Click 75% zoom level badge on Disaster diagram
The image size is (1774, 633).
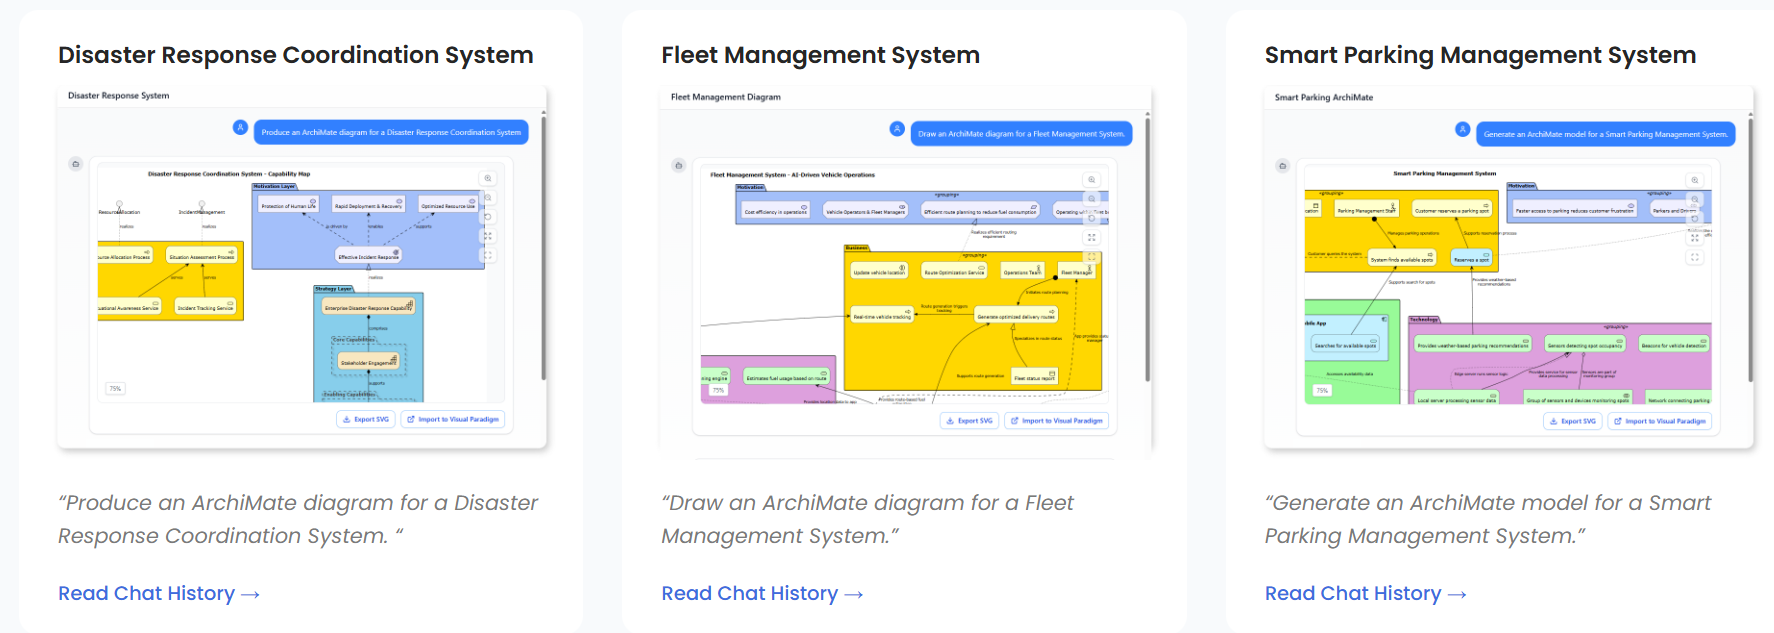pyautogui.click(x=115, y=389)
